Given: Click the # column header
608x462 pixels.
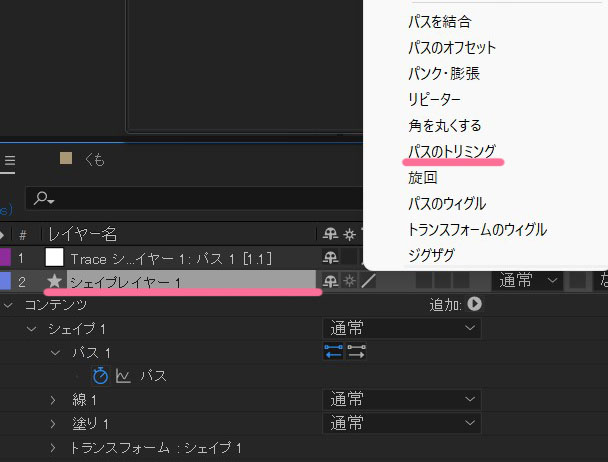Looking at the screenshot, I should pos(23,235).
